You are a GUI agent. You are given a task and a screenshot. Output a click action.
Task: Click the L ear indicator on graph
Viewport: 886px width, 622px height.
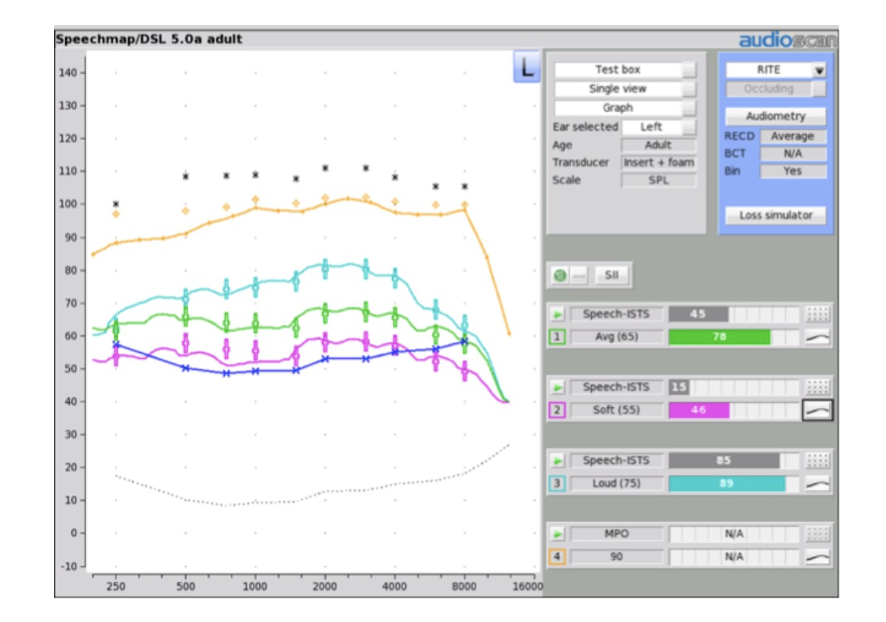[x=527, y=67]
